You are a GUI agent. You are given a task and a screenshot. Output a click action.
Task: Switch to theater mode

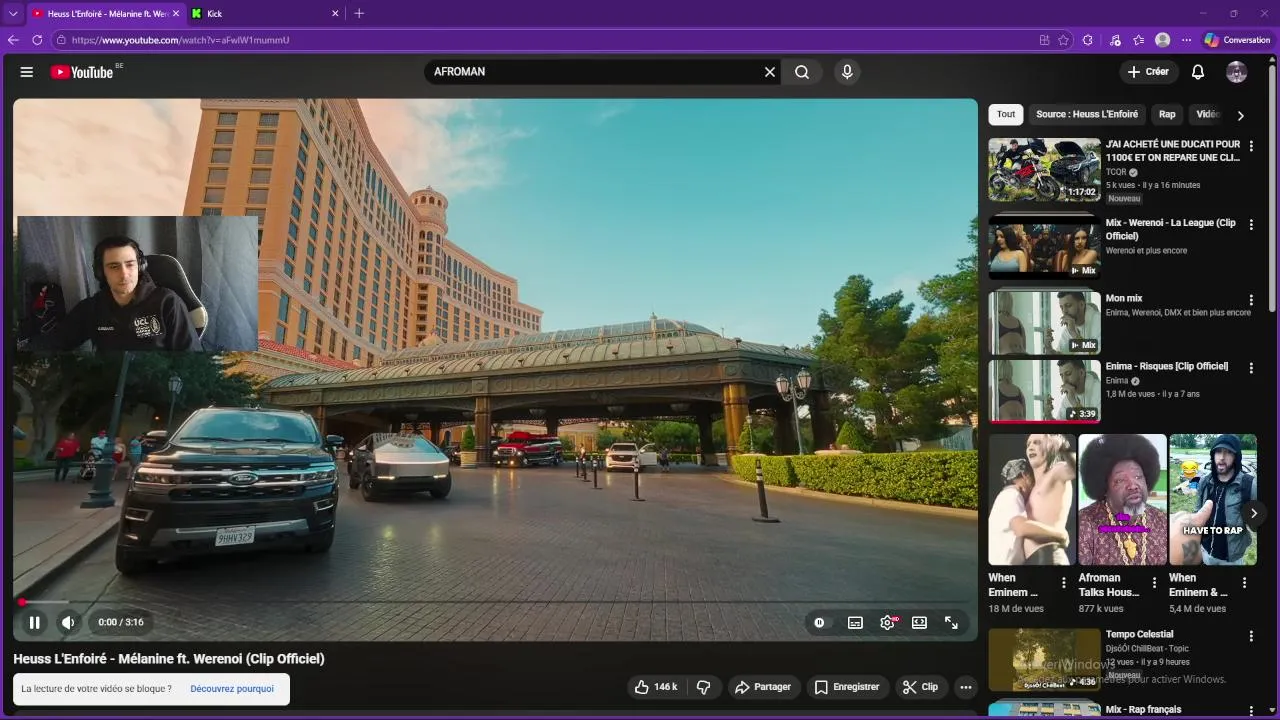click(x=920, y=622)
